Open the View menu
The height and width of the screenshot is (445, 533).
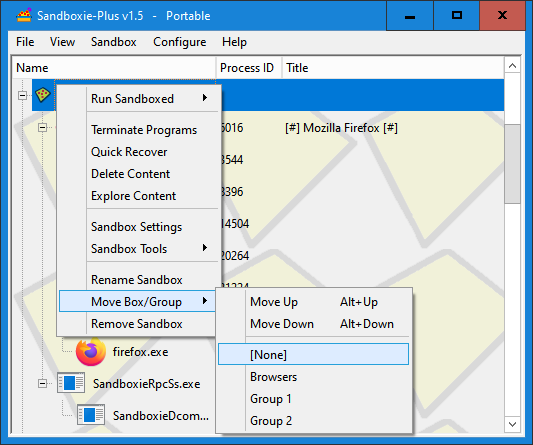(x=63, y=42)
